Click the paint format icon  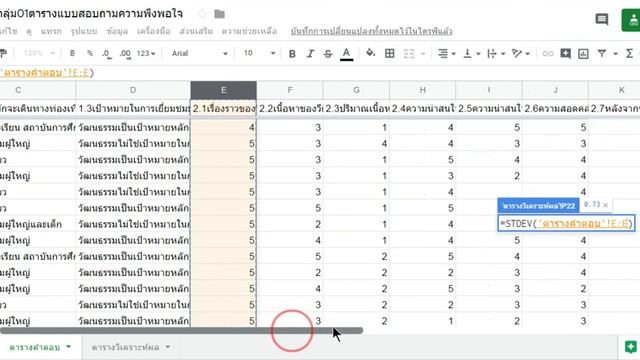(4, 53)
